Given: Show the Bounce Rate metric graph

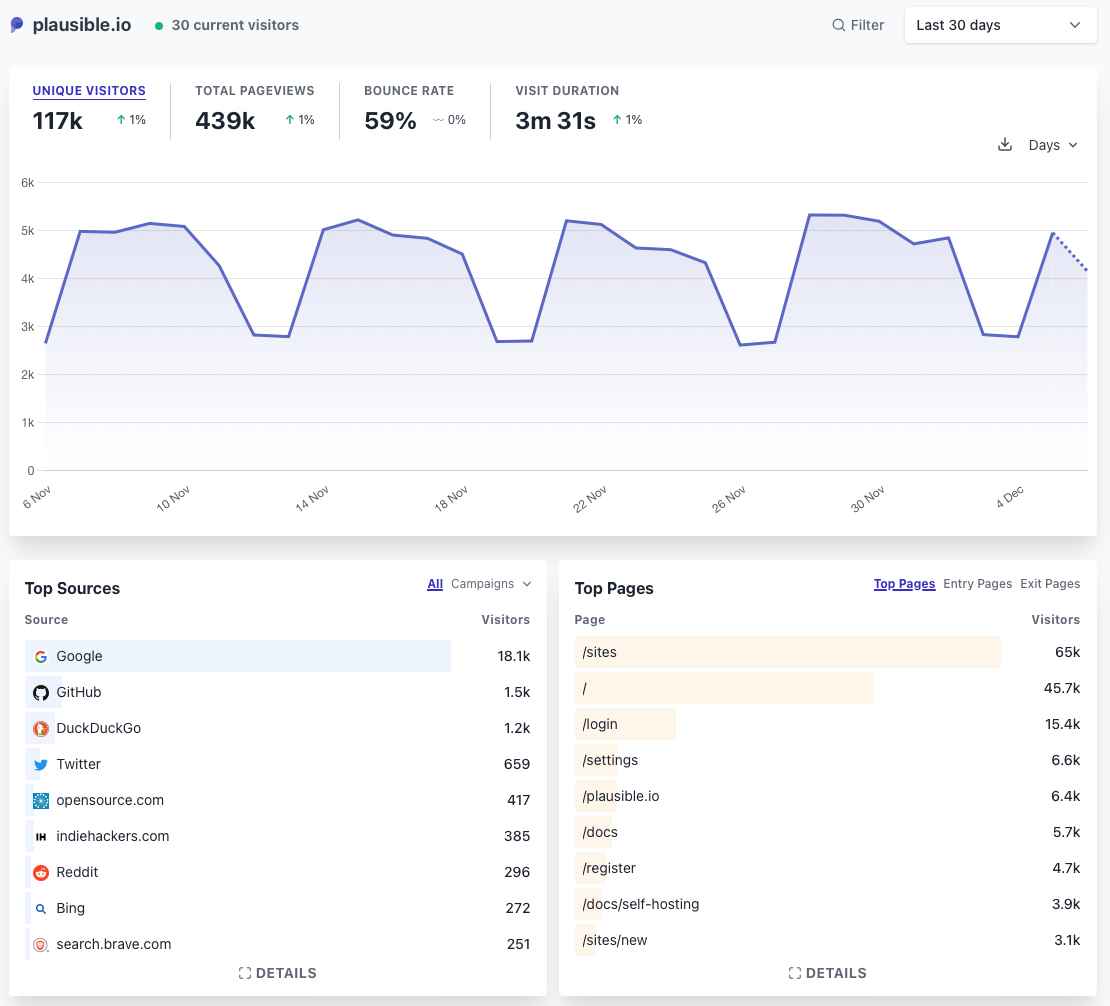Looking at the screenshot, I should point(408,91).
